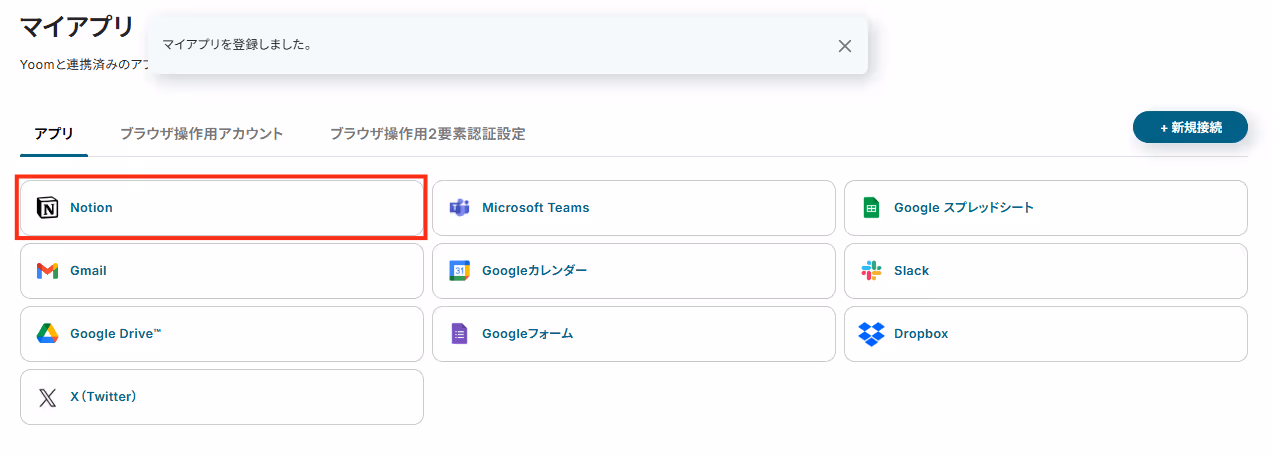
Task: Select the Slack app name
Action: (911, 271)
